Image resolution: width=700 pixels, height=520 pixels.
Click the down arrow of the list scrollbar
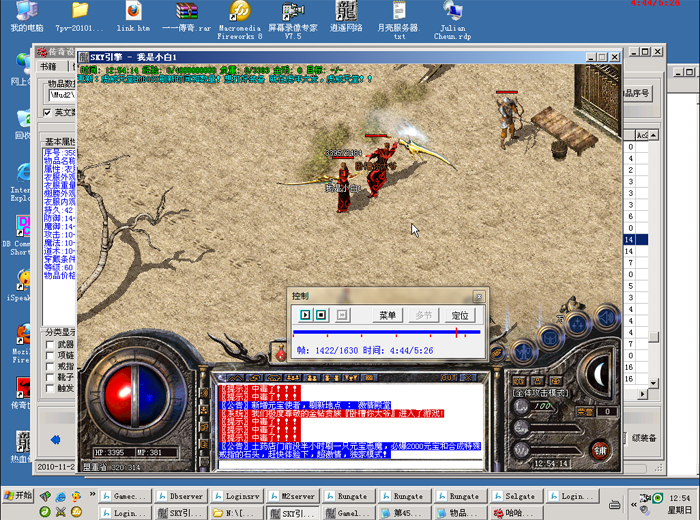pyautogui.click(x=653, y=383)
